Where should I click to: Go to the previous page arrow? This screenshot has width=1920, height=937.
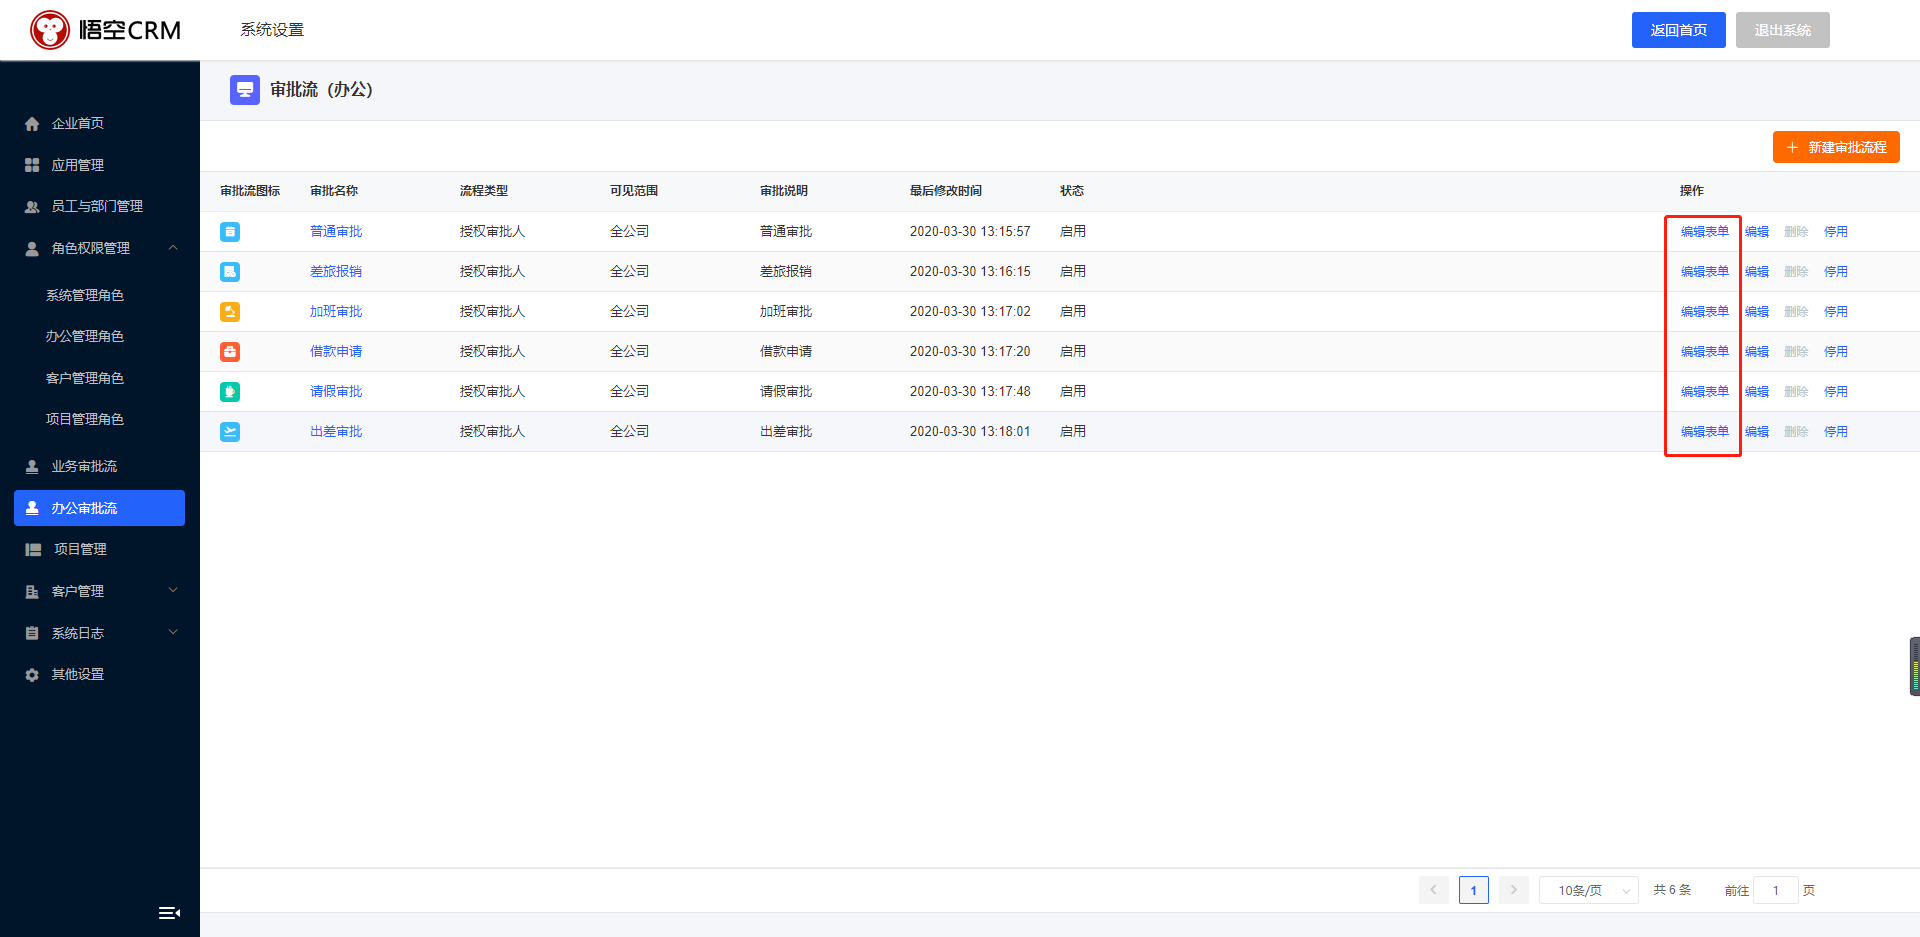(1434, 890)
